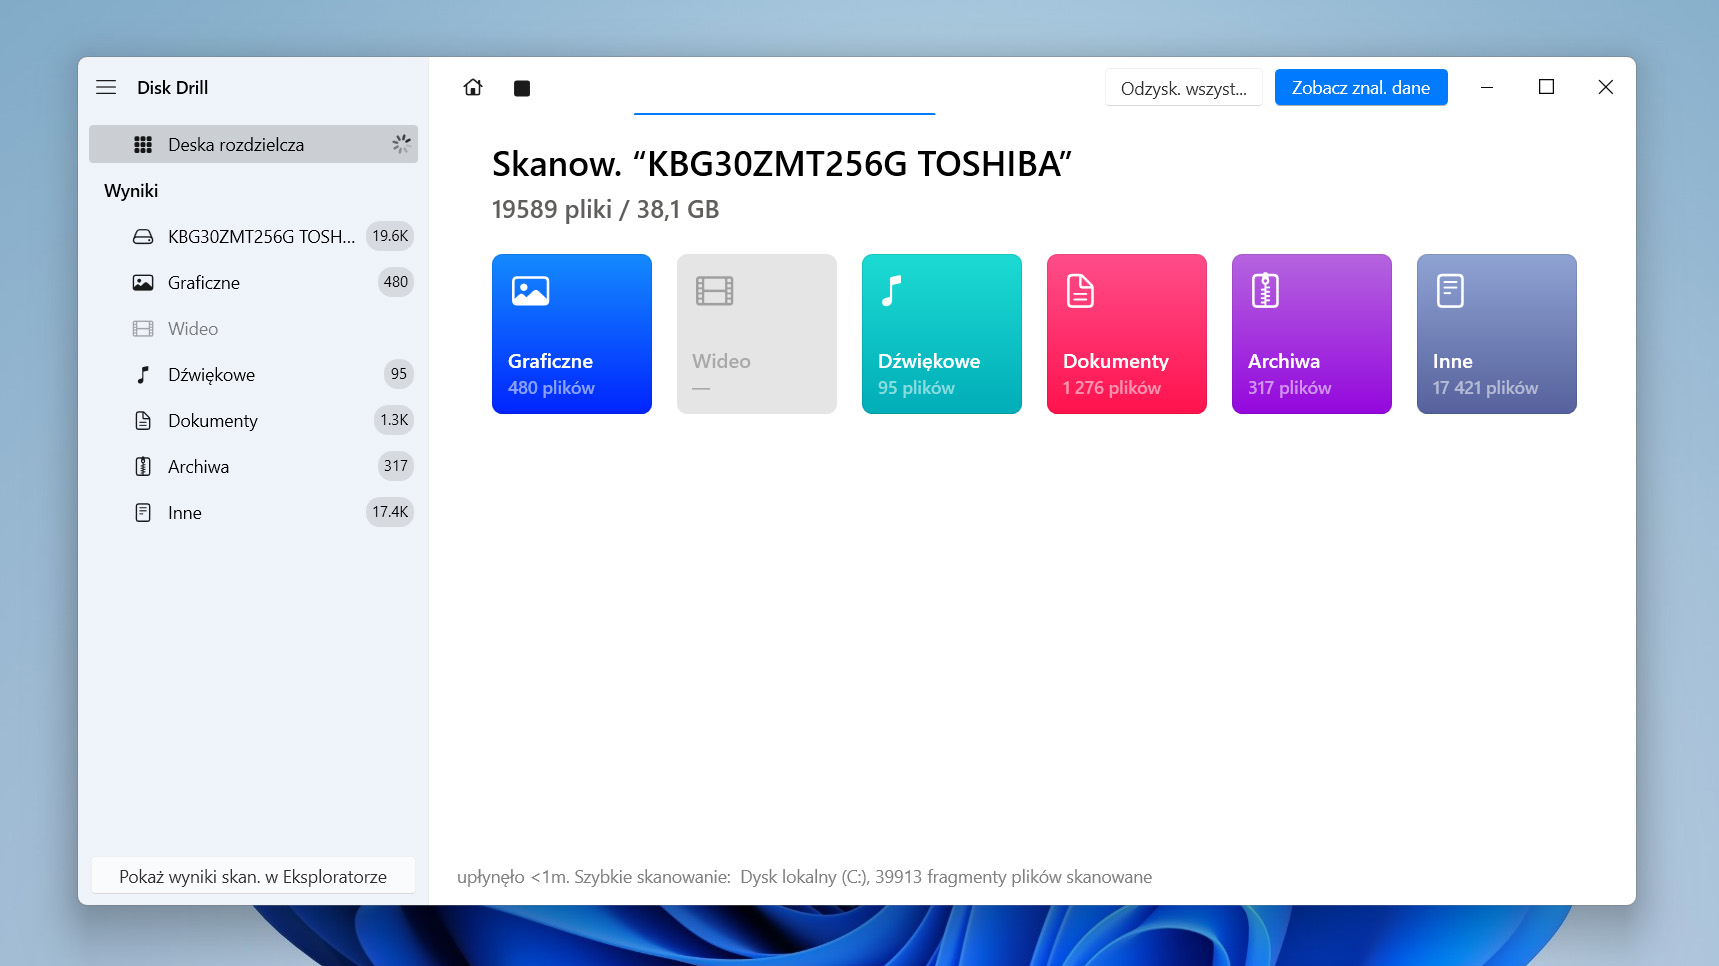
Task: Choose Dźwiękowe in the sidebar list
Action: [211, 375]
